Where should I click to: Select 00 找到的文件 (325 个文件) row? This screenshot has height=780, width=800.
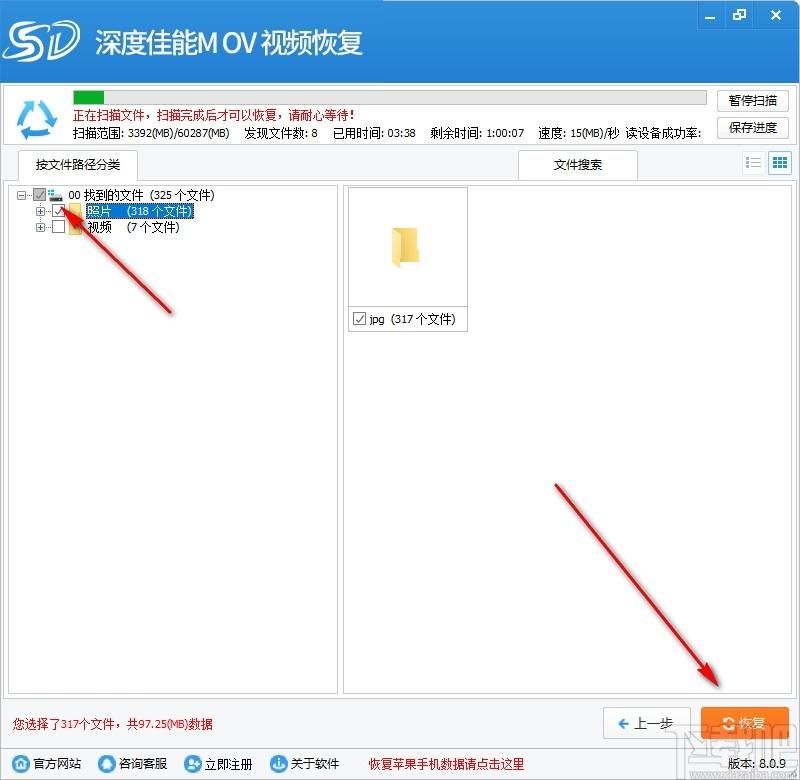pyautogui.click(x=141, y=195)
